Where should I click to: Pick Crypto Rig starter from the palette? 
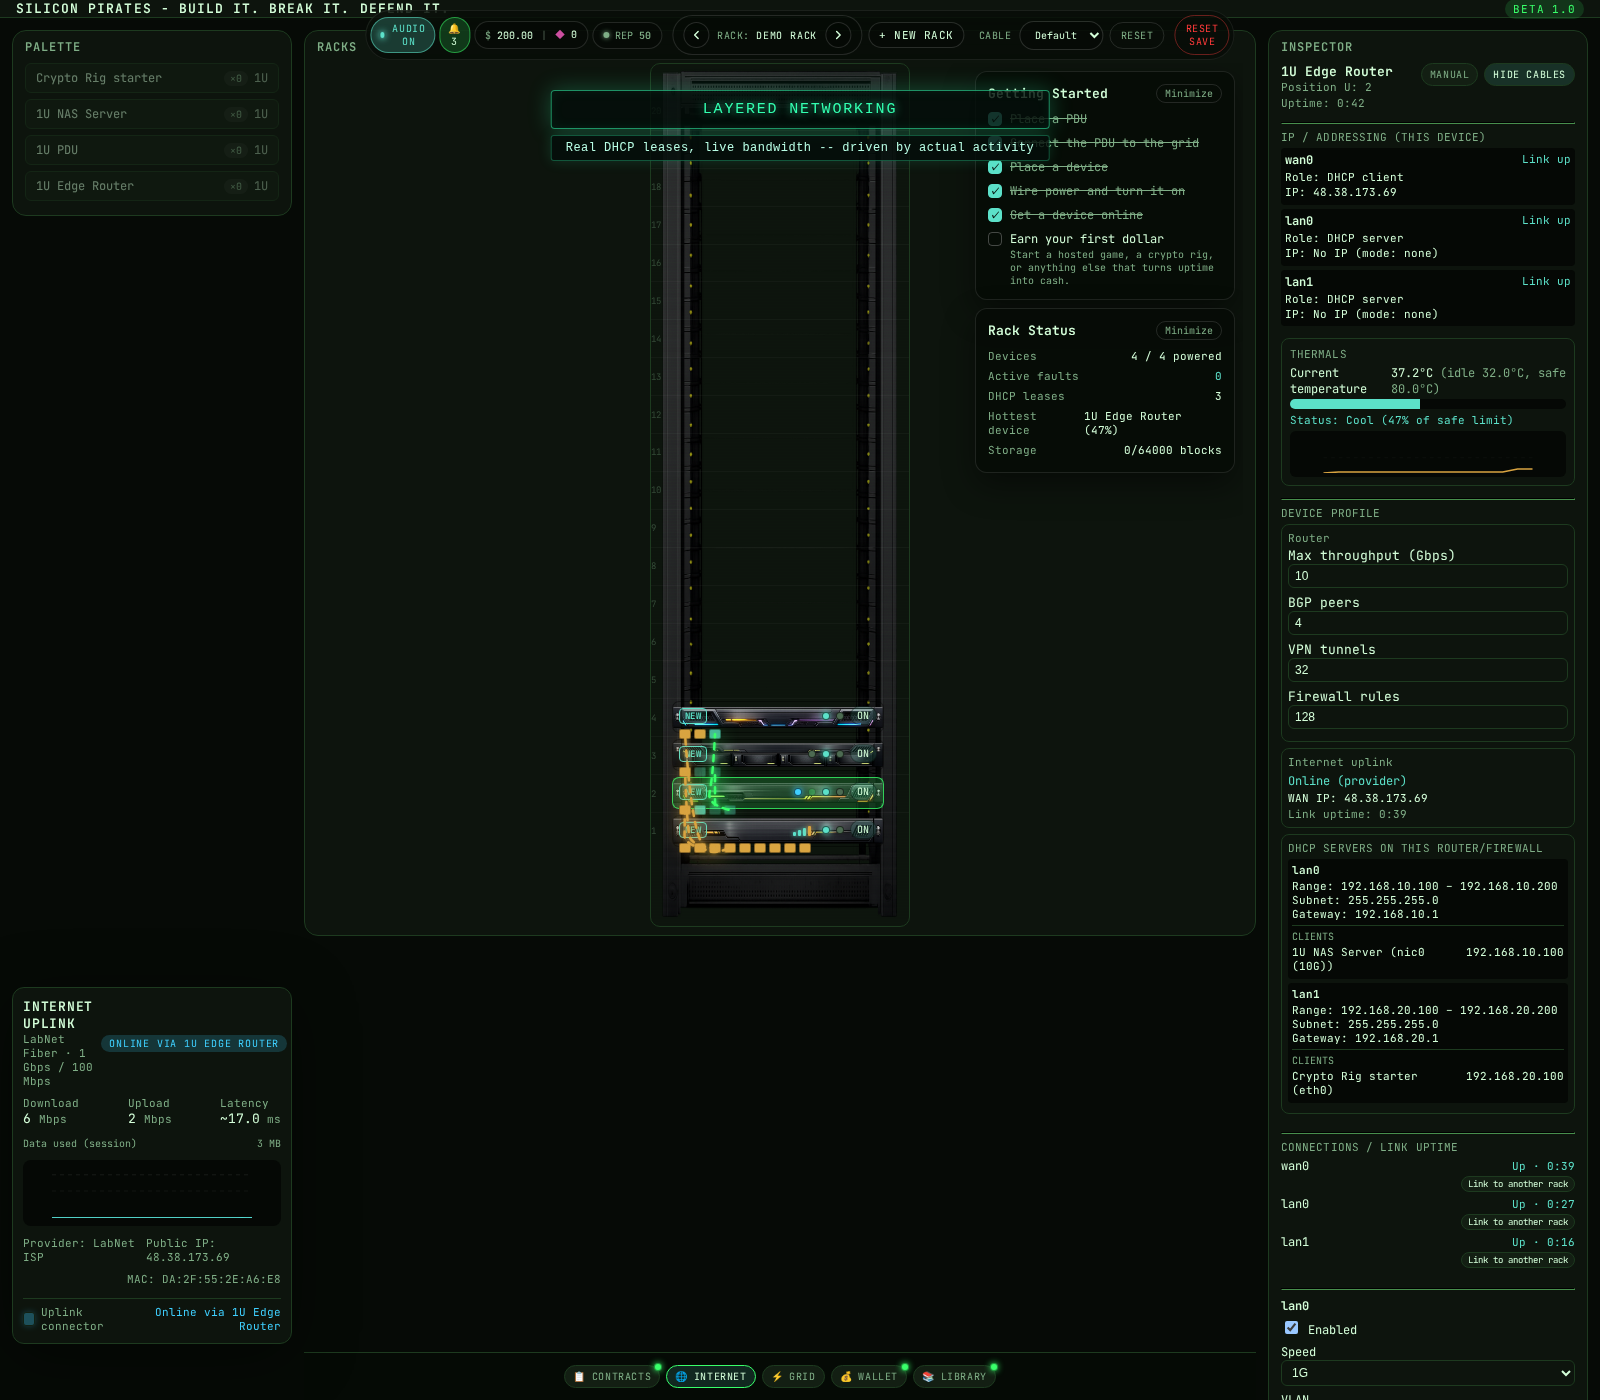[152, 78]
